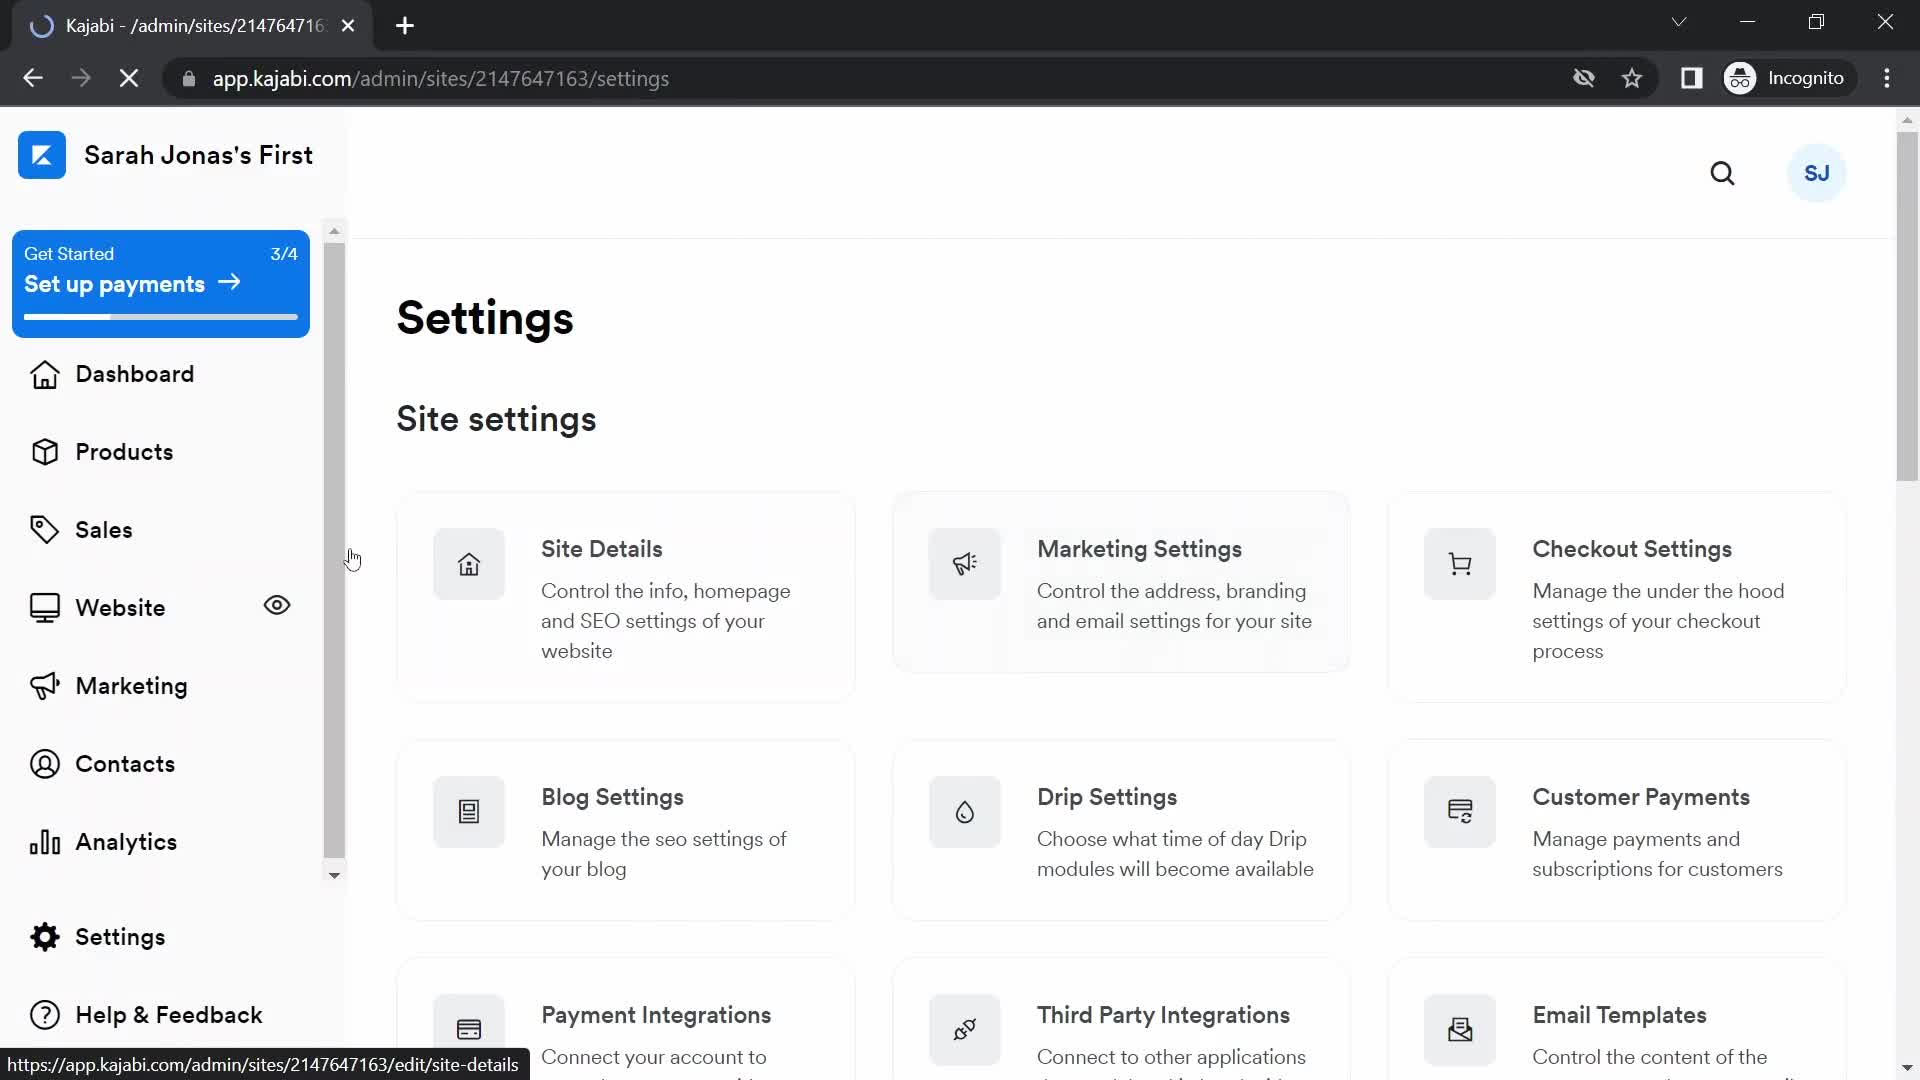Click Get Started progress bar
1920x1080 pixels.
pyautogui.click(x=161, y=317)
